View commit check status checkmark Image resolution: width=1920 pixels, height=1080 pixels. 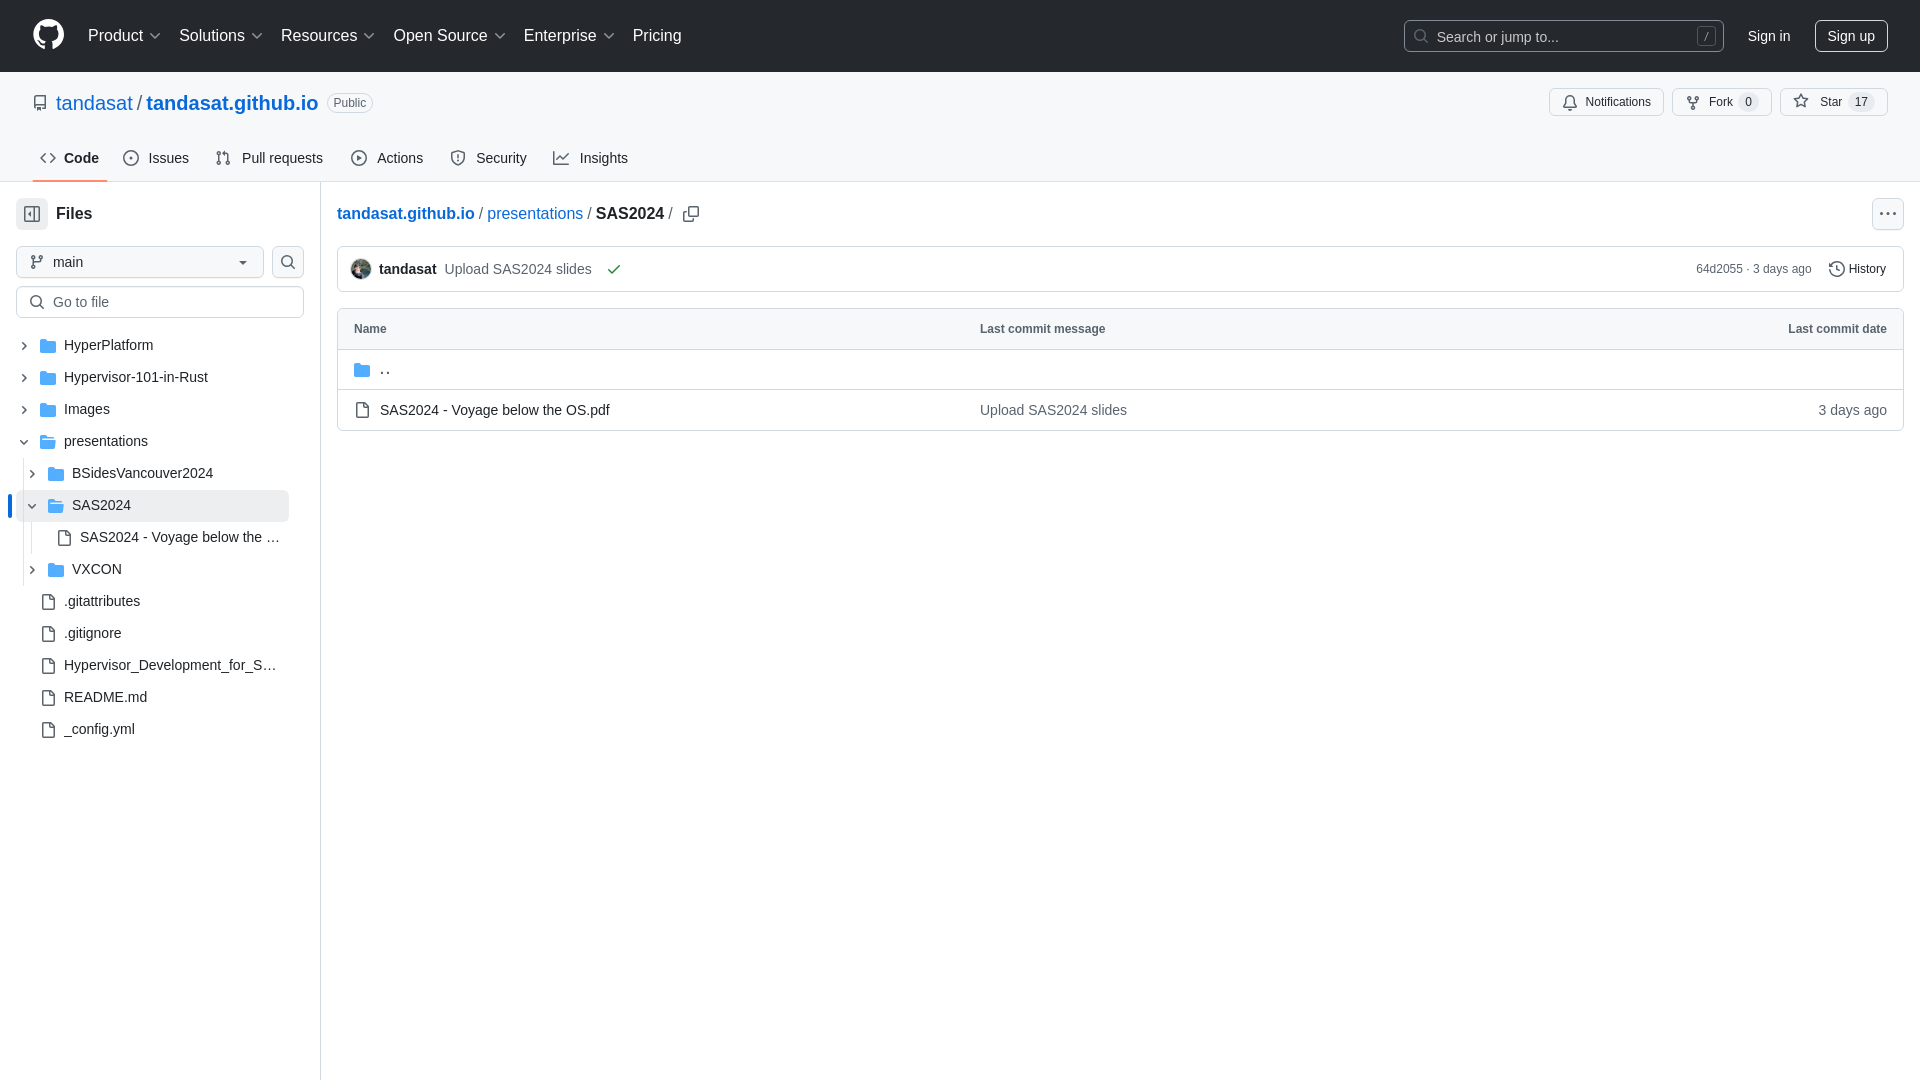(x=614, y=269)
